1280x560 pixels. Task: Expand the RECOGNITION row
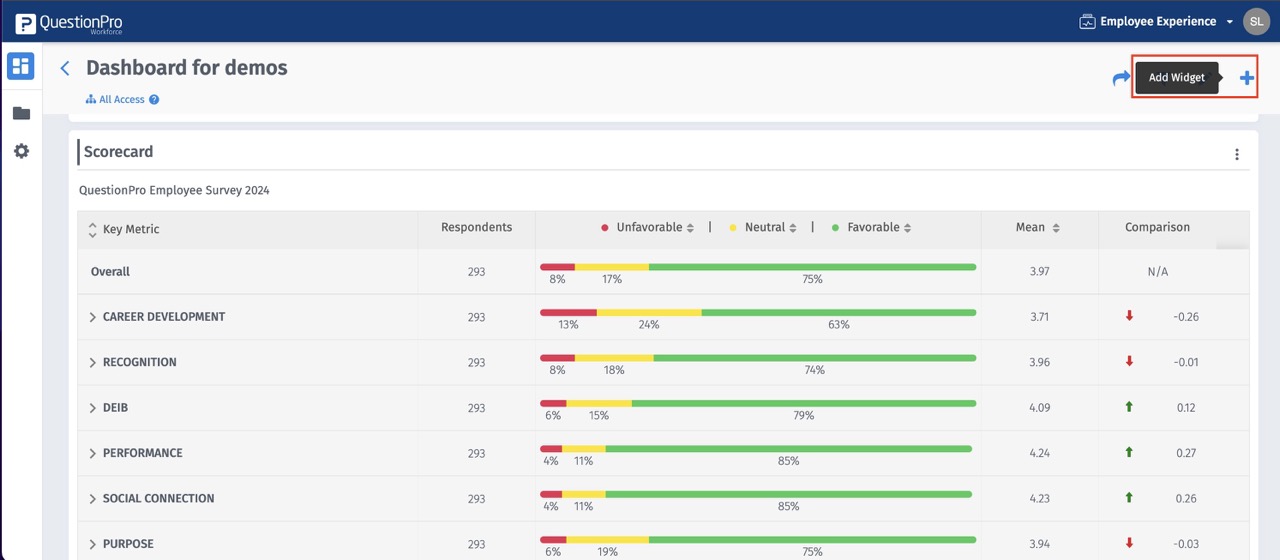pos(93,362)
